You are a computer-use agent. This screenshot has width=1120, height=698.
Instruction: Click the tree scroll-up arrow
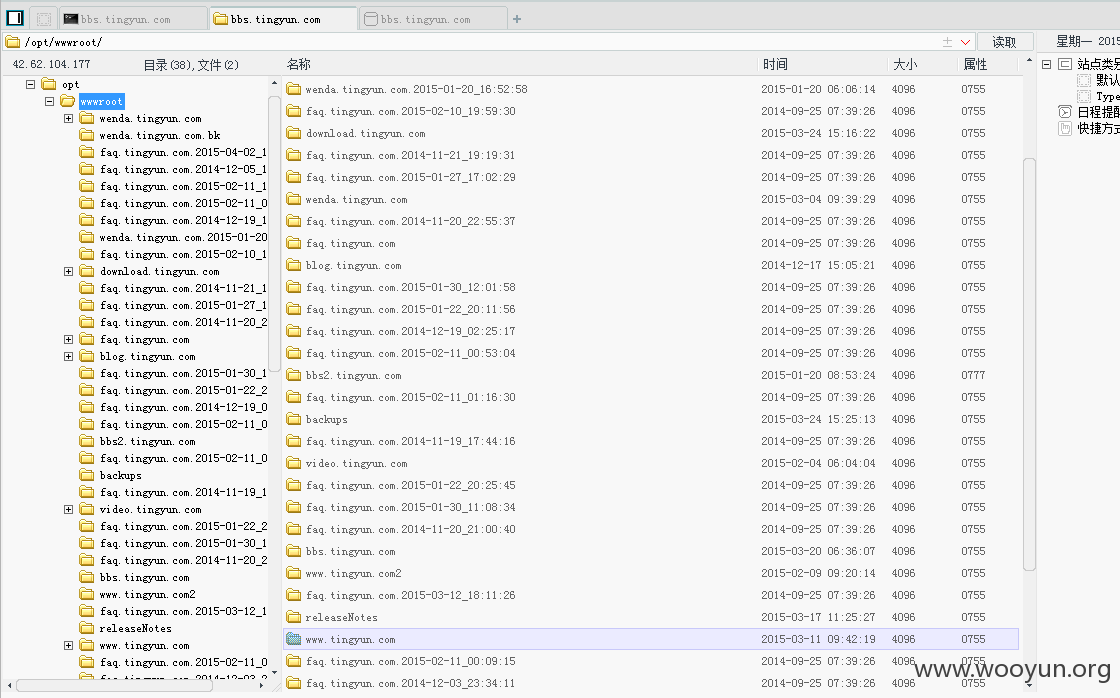coord(274,84)
